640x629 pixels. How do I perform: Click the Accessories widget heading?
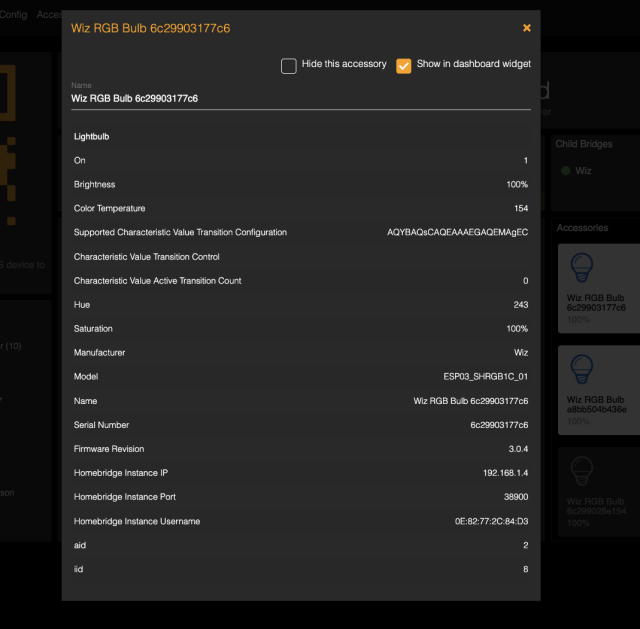582,228
